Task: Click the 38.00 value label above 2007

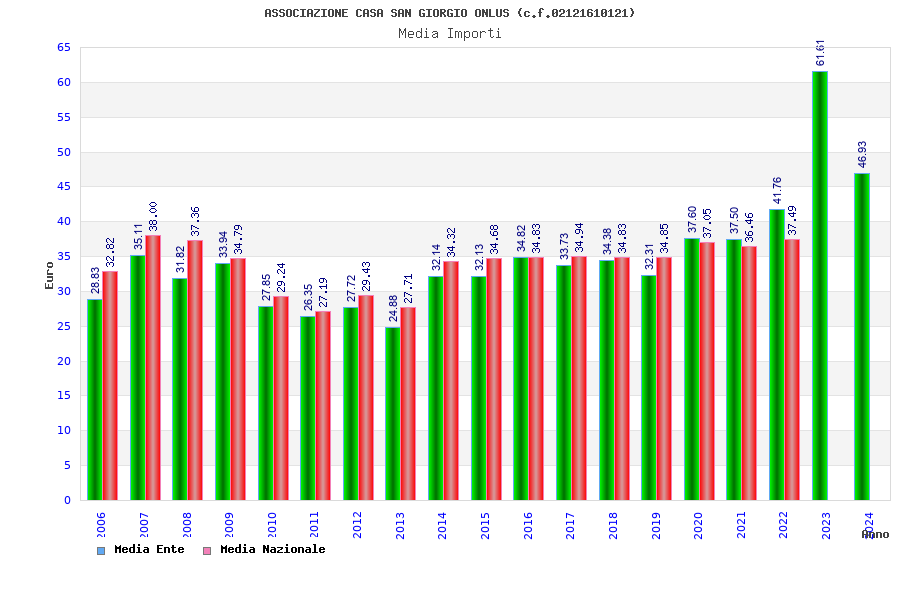Action: 153,216
